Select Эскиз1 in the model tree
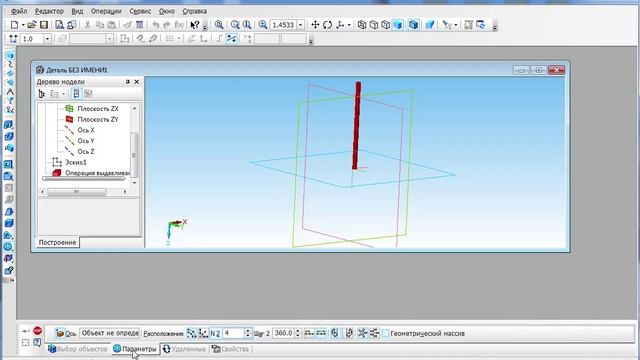Image resolution: width=640 pixels, height=360 pixels. point(76,162)
